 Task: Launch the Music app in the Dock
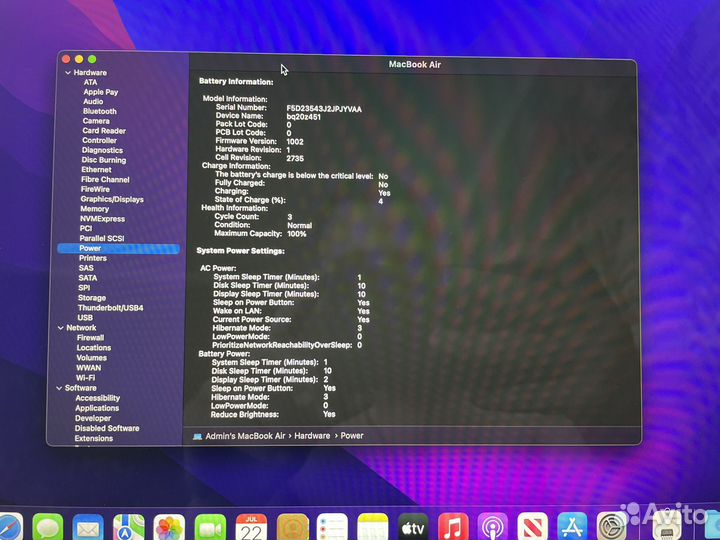(453, 528)
